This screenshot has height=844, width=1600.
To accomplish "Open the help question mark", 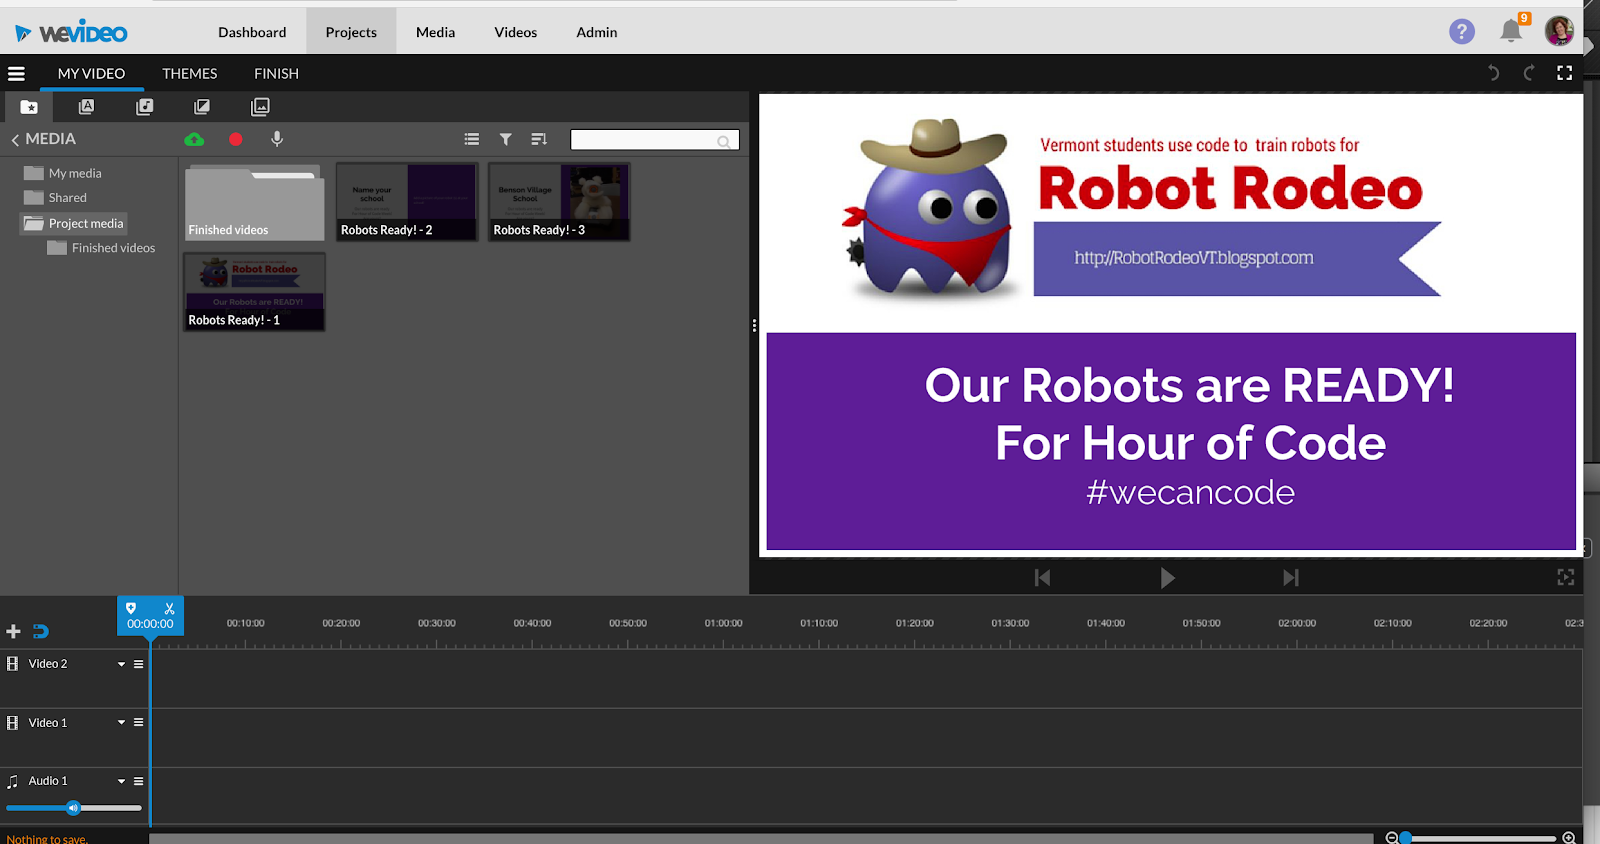I will click(x=1462, y=32).
